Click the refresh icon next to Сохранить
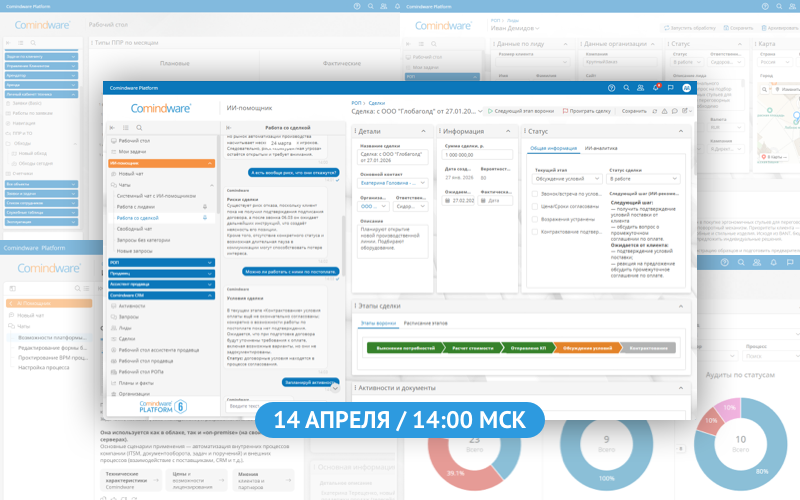The image size is (800, 500). point(655,111)
